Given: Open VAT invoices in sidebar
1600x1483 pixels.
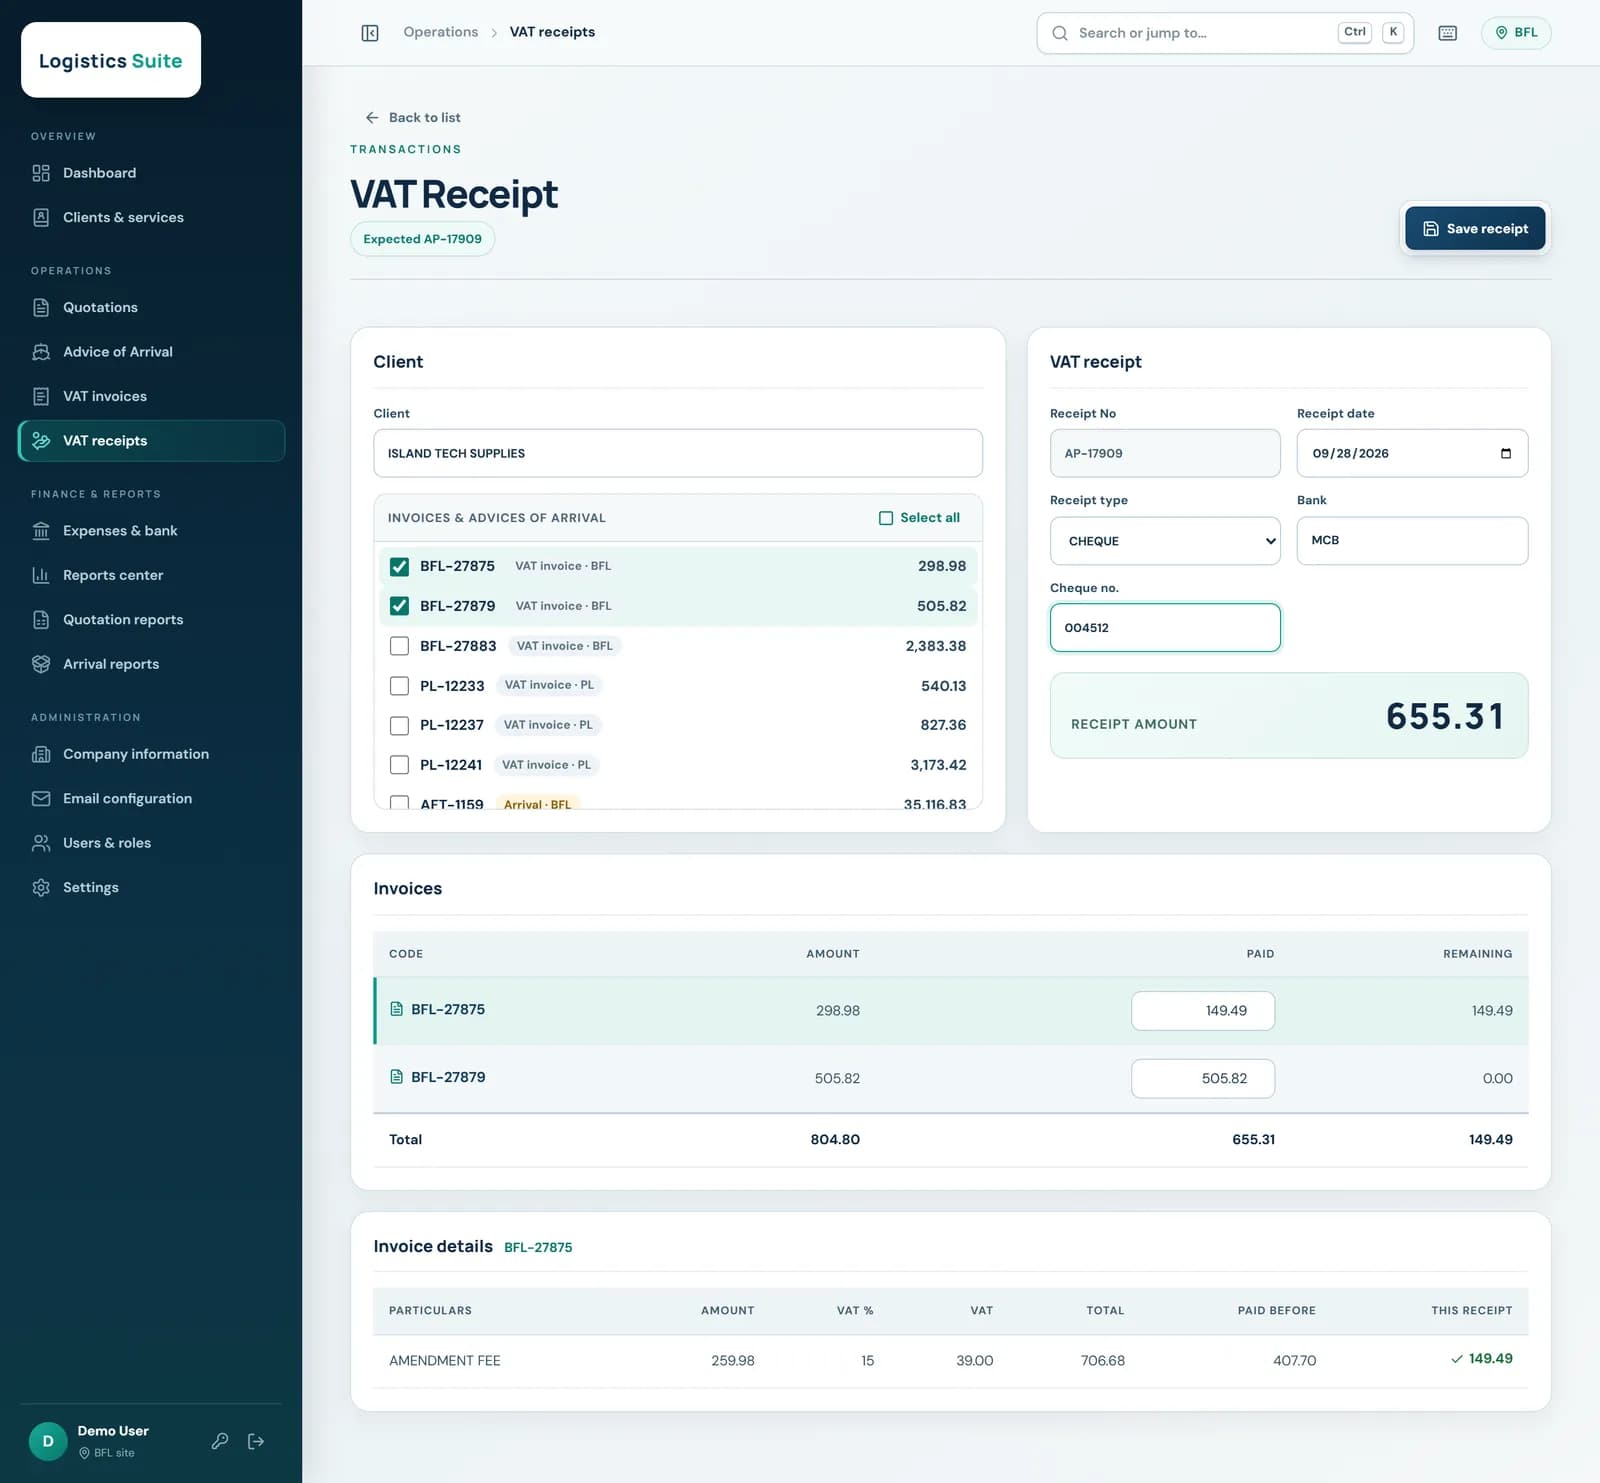Looking at the screenshot, I should coord(151,396).
